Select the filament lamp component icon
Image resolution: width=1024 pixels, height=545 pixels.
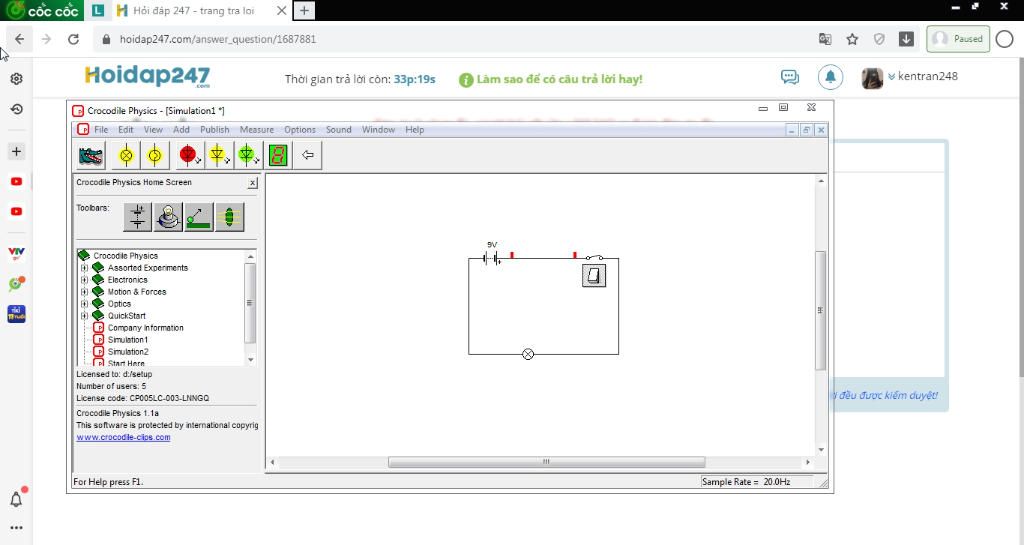(155, 155)
